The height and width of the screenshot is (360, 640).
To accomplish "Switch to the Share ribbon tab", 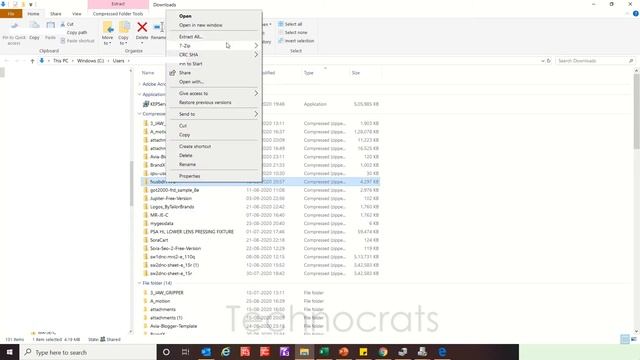I will click(56, 14).
